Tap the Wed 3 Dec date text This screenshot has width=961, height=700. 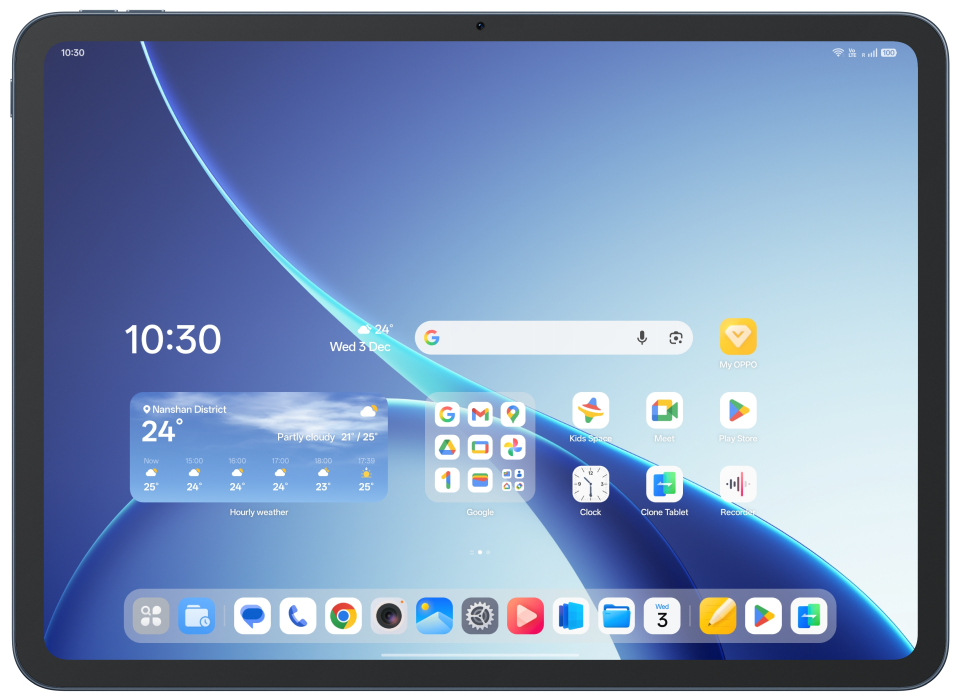click(360, 347)
